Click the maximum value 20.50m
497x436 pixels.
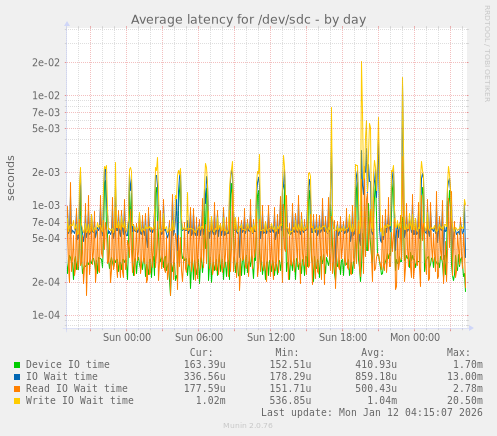coord(465,400)
